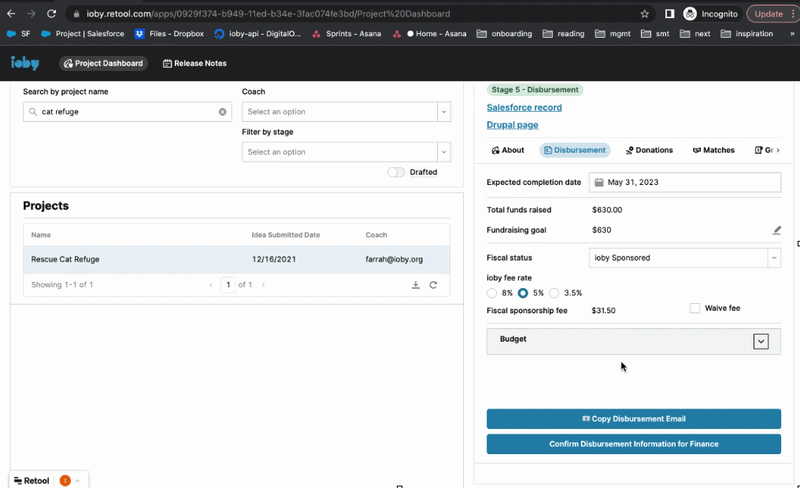This screenshot has width=800, height=488.
Task: Open the Incognito profile indicator
Action: tap(711, 14)
